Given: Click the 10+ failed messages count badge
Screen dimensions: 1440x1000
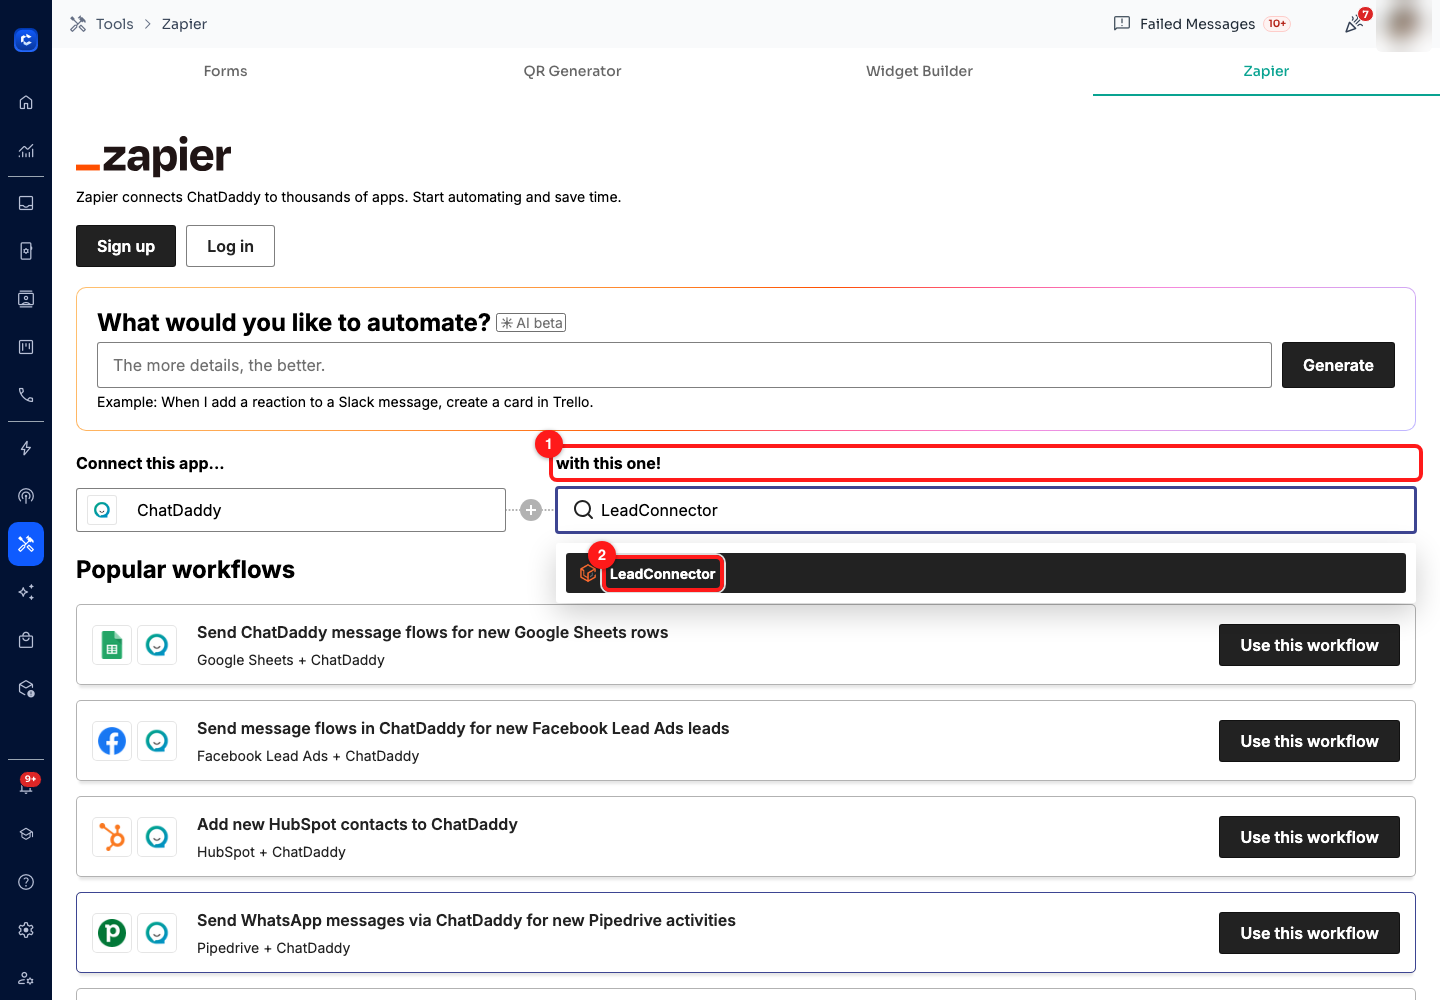Looking at the screenshot, I should 1277,24.
